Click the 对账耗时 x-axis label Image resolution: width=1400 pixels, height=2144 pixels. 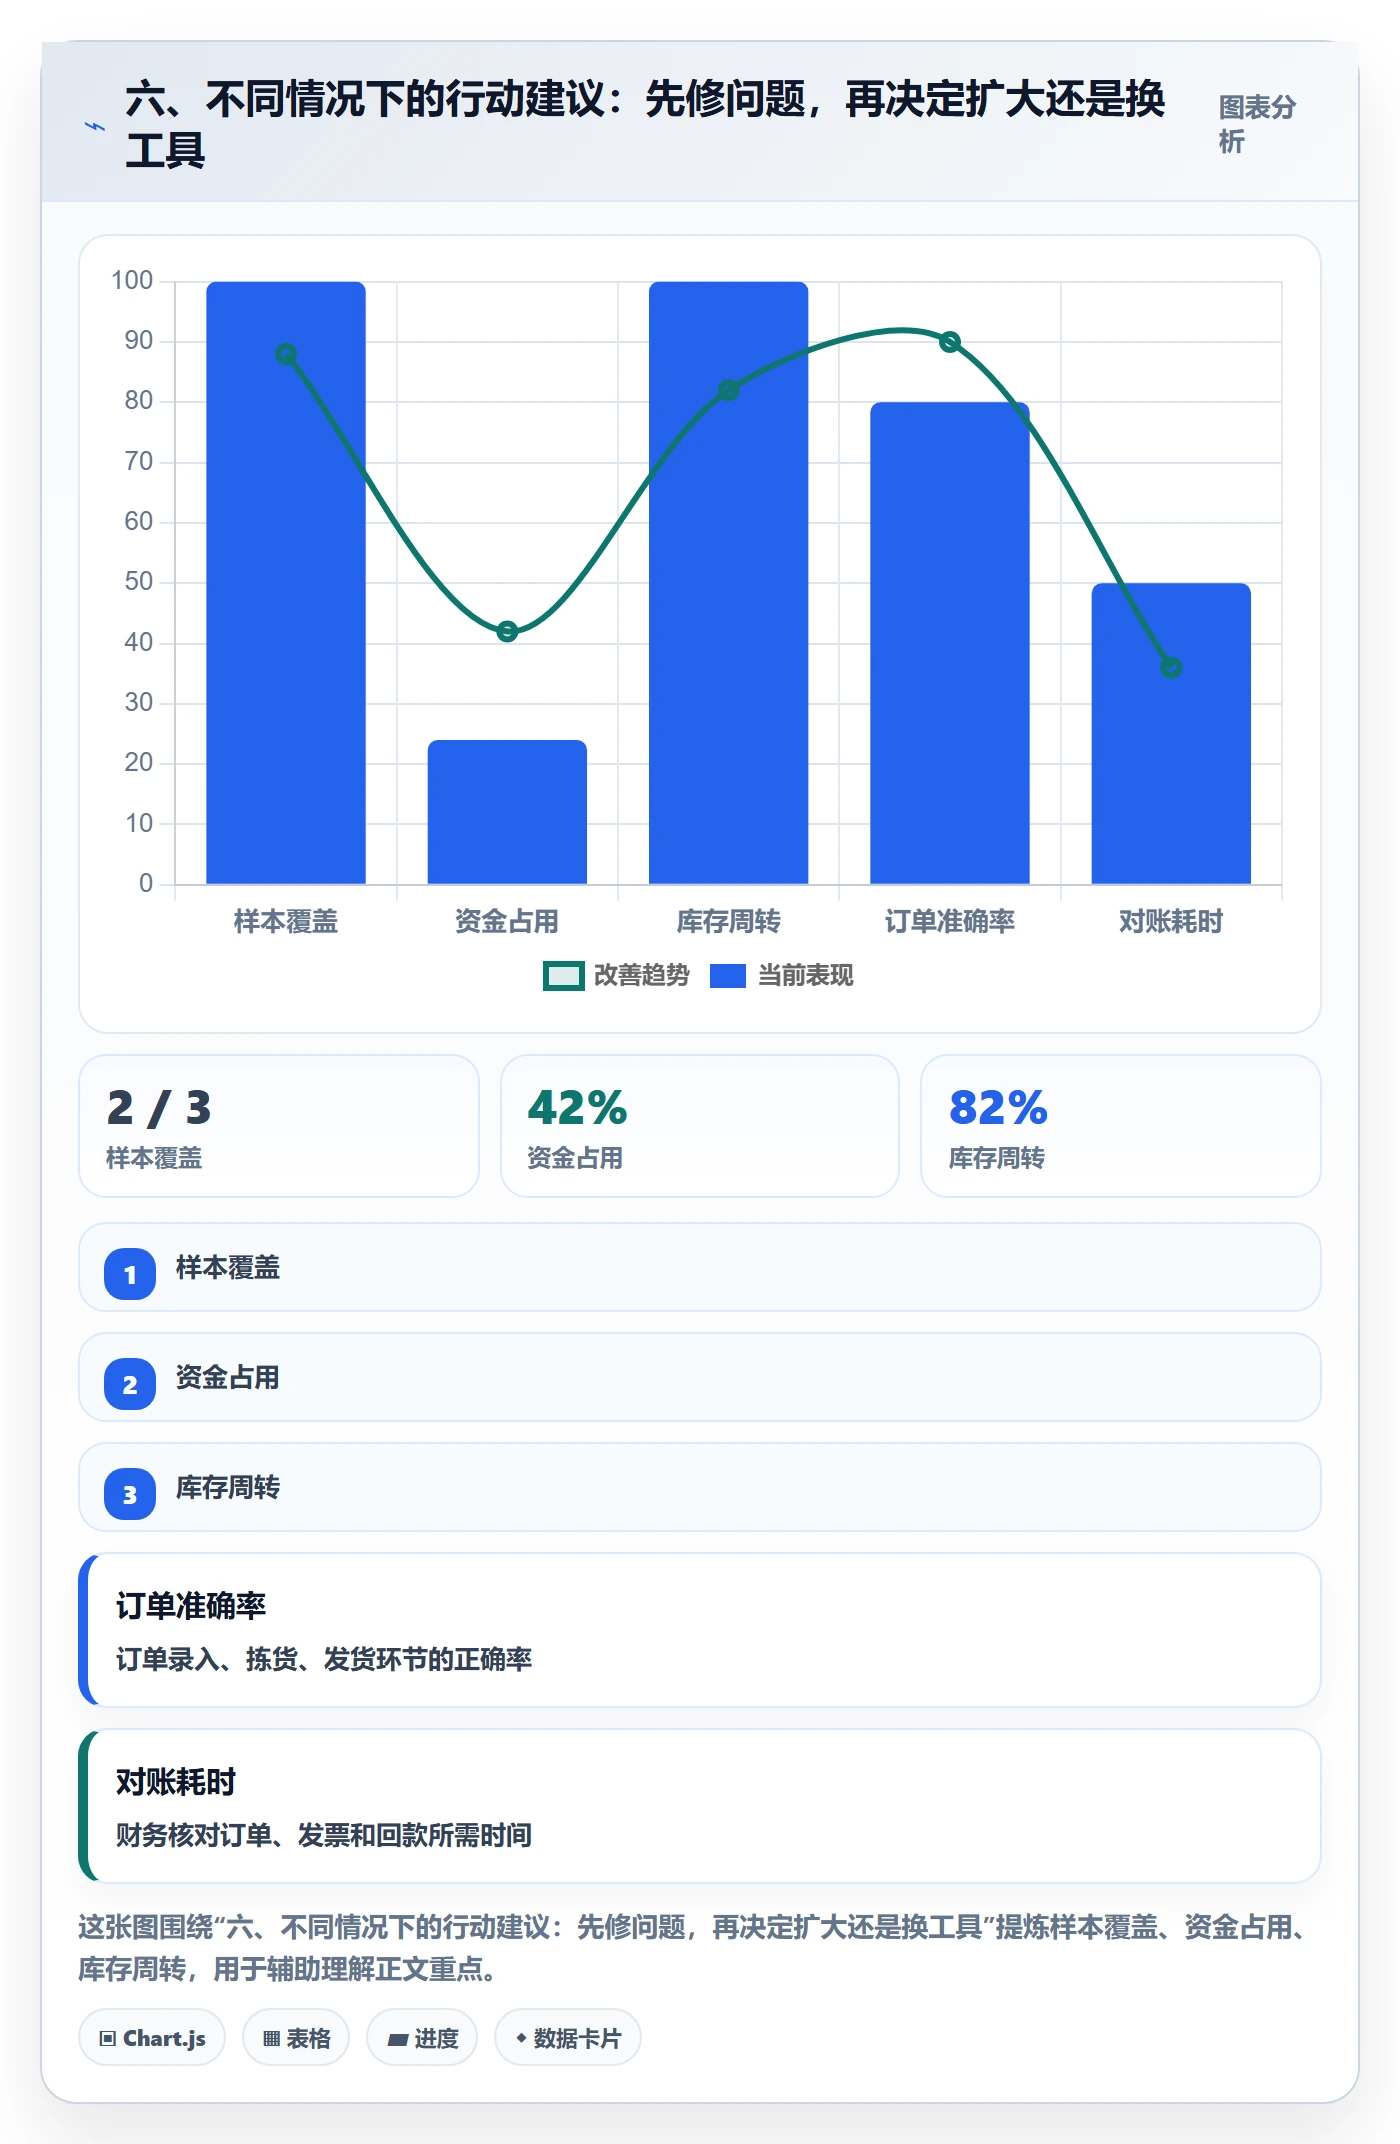[1171, 921]
